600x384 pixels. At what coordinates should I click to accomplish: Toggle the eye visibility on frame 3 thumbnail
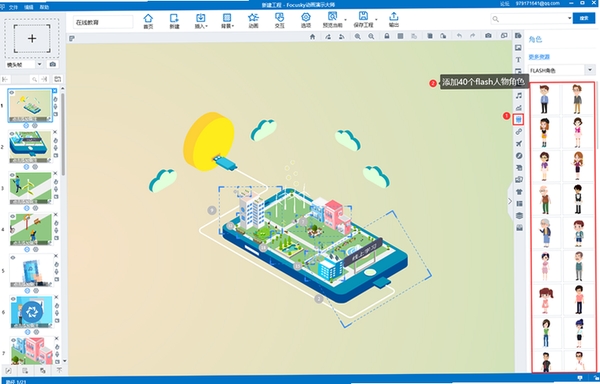pos(13,175)
